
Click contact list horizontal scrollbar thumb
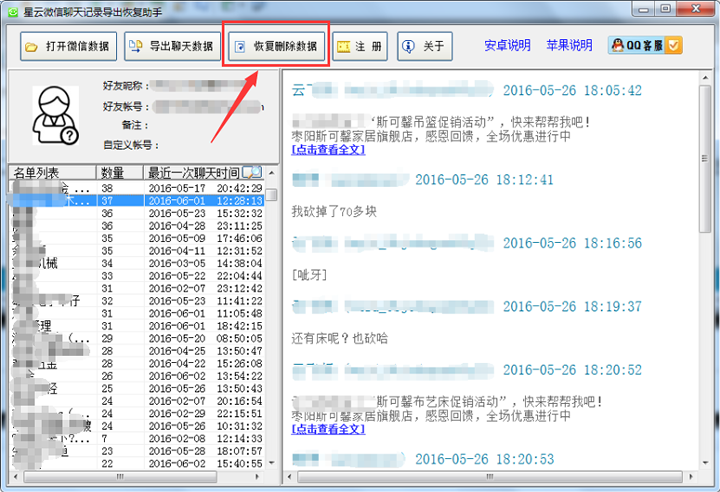120,477
